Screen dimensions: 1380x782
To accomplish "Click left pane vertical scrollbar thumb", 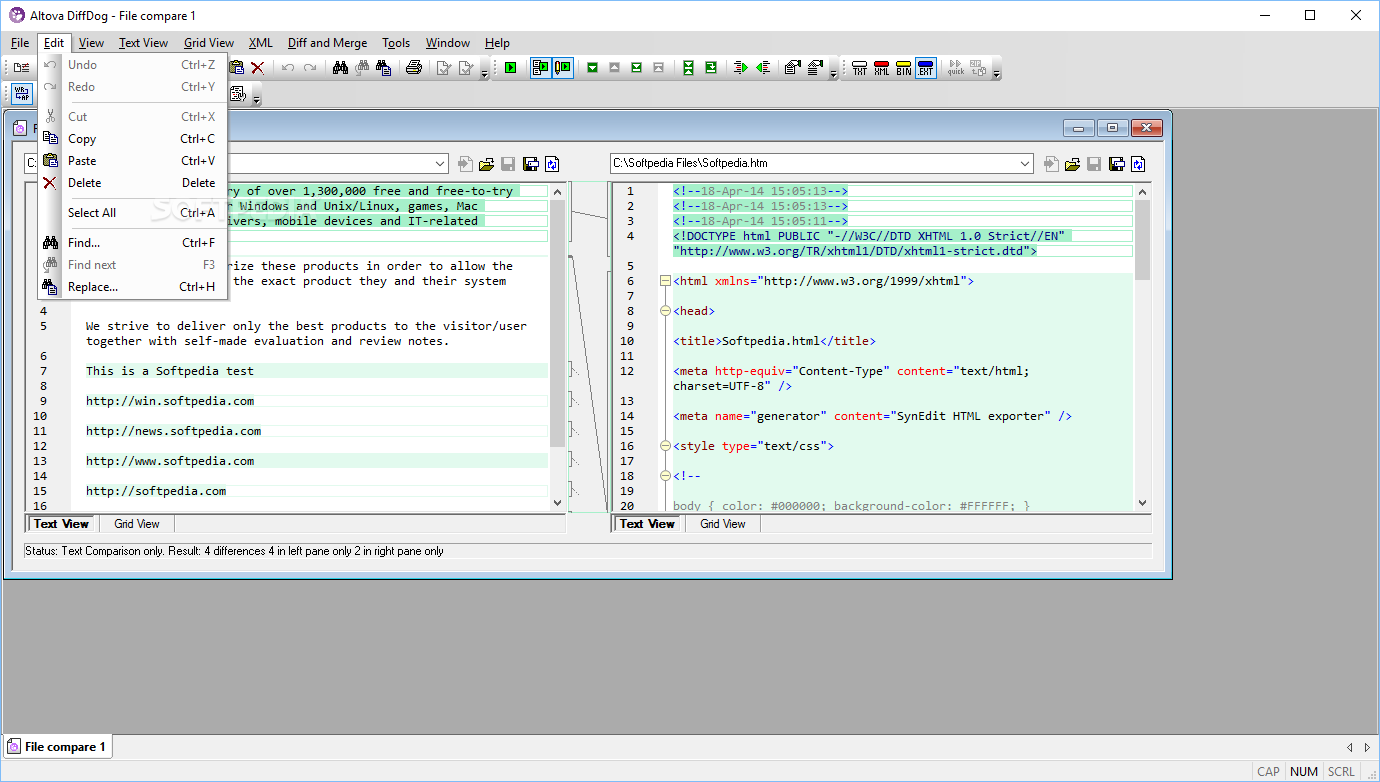I will click(558, 322).
